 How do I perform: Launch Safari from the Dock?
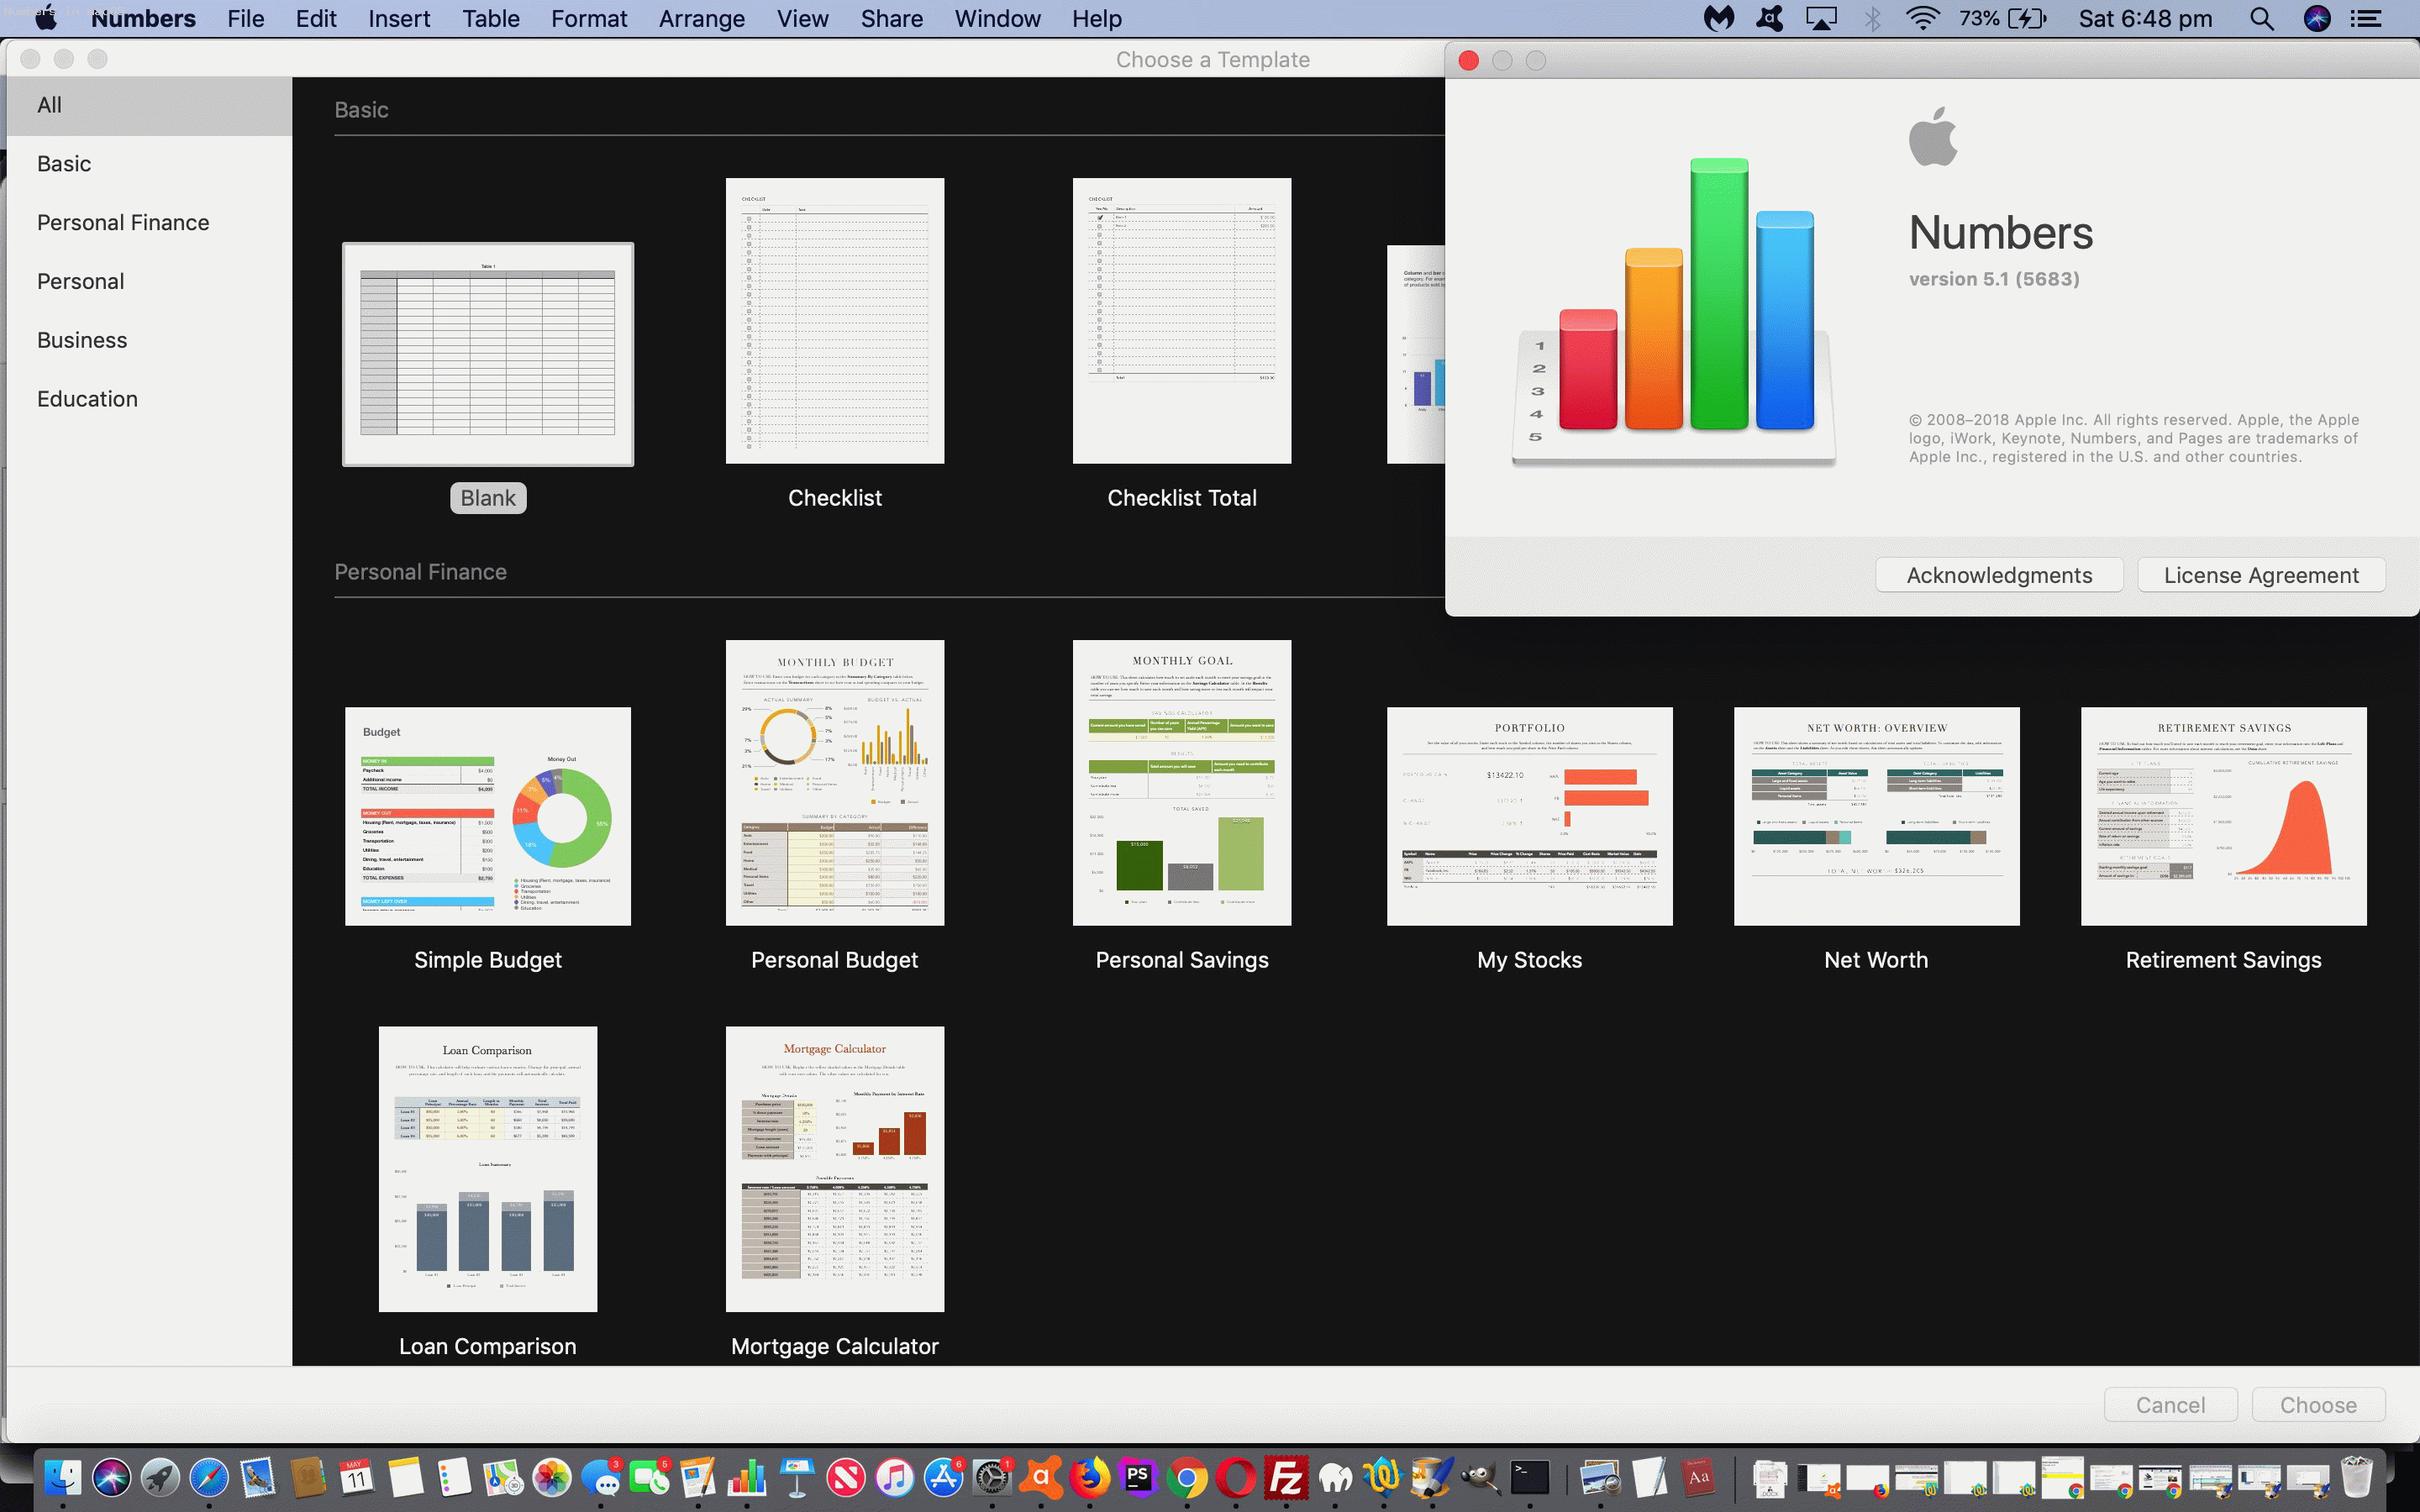click(209, 1478)
